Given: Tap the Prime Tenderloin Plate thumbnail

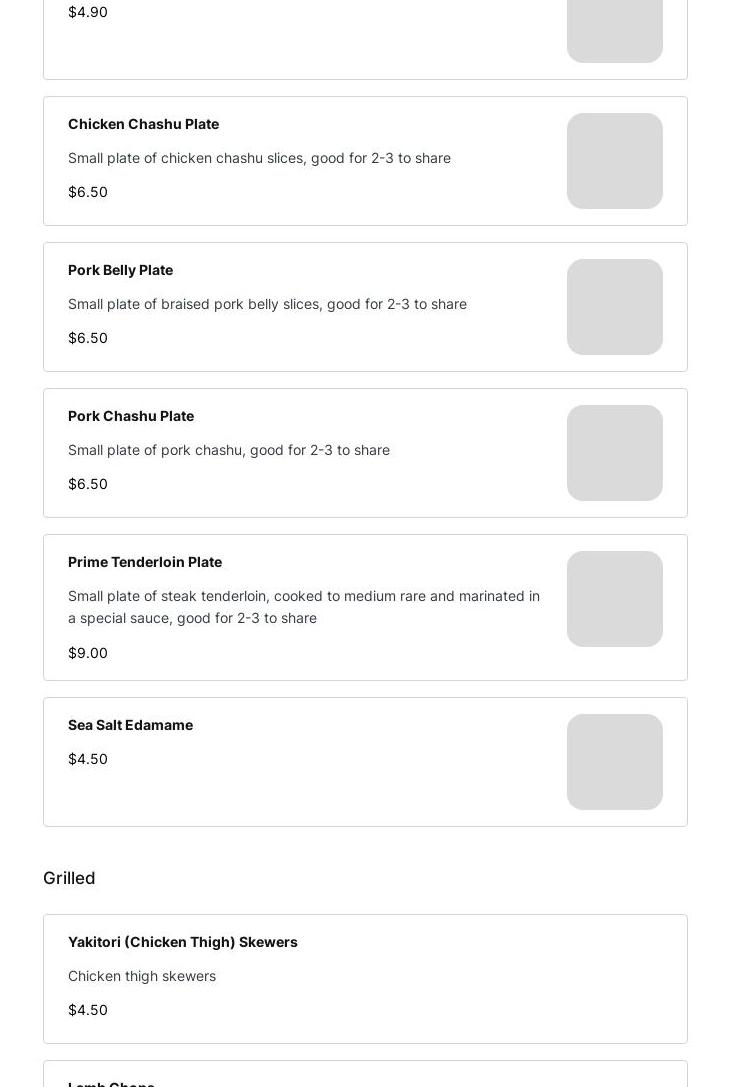Looking at the screenshot, I should [x=614, y=599].
